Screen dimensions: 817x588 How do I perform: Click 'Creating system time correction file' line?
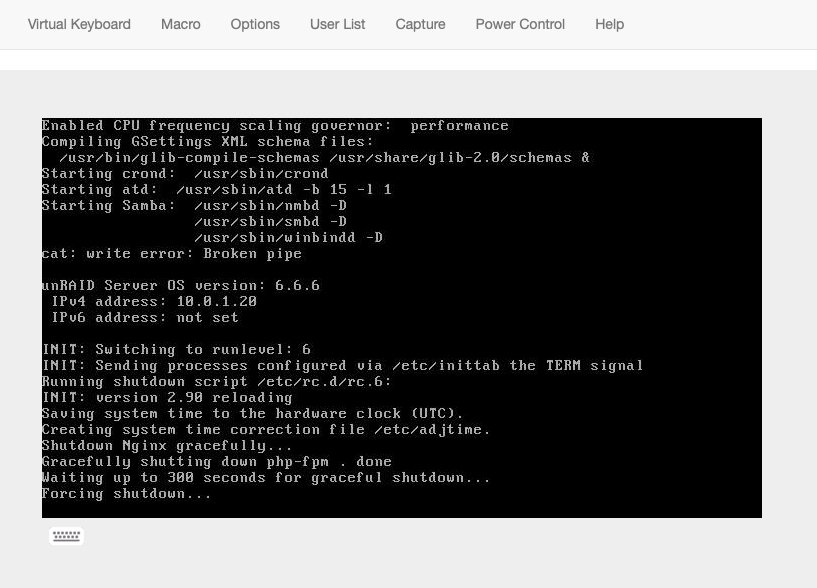266,429
